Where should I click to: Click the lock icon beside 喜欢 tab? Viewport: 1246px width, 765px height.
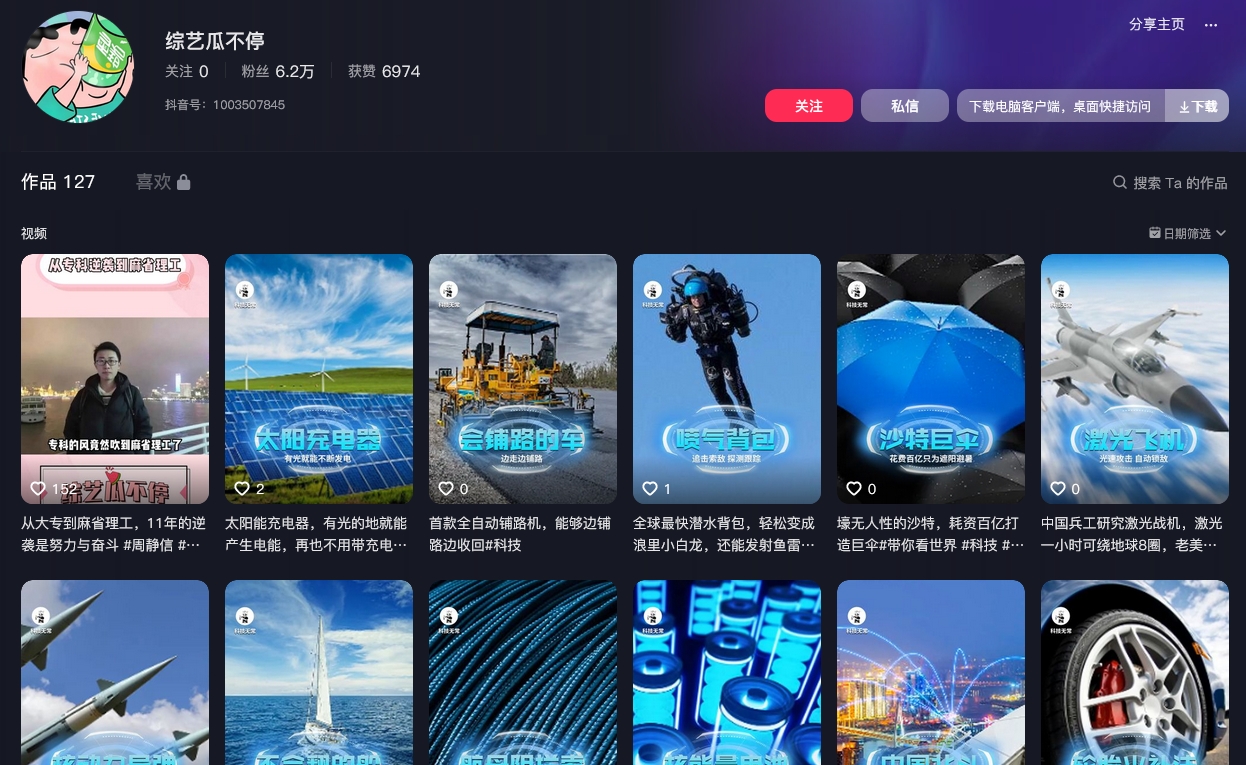(x=183, y=182)
